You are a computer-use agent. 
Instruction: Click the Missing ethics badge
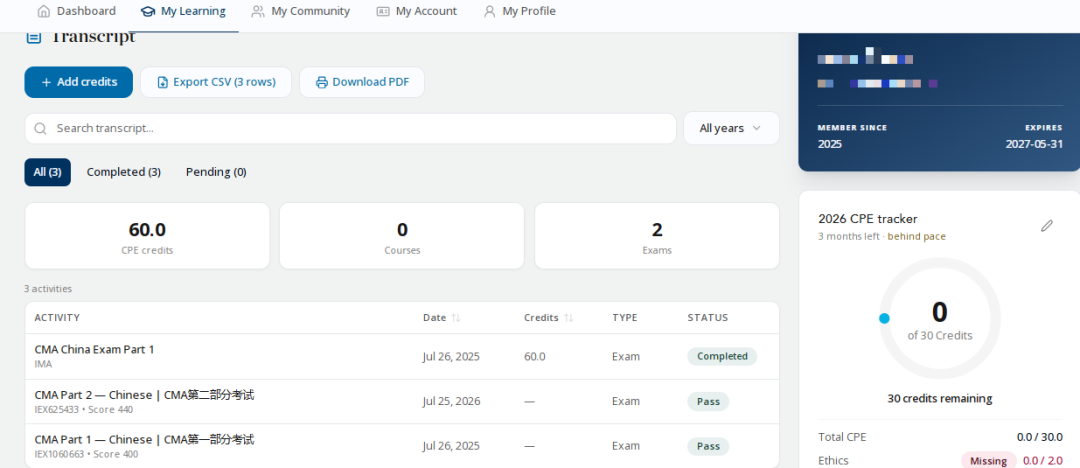988,461
